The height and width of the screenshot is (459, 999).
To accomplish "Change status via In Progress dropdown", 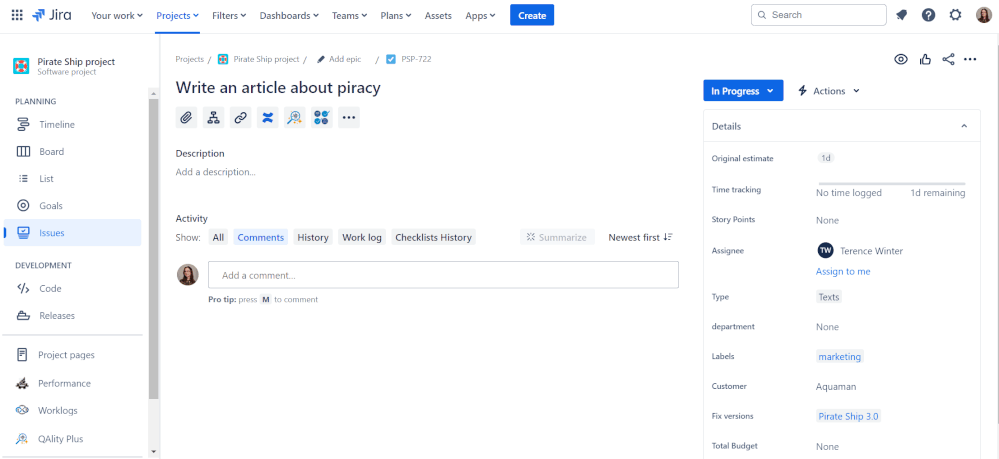I will 743,91.
